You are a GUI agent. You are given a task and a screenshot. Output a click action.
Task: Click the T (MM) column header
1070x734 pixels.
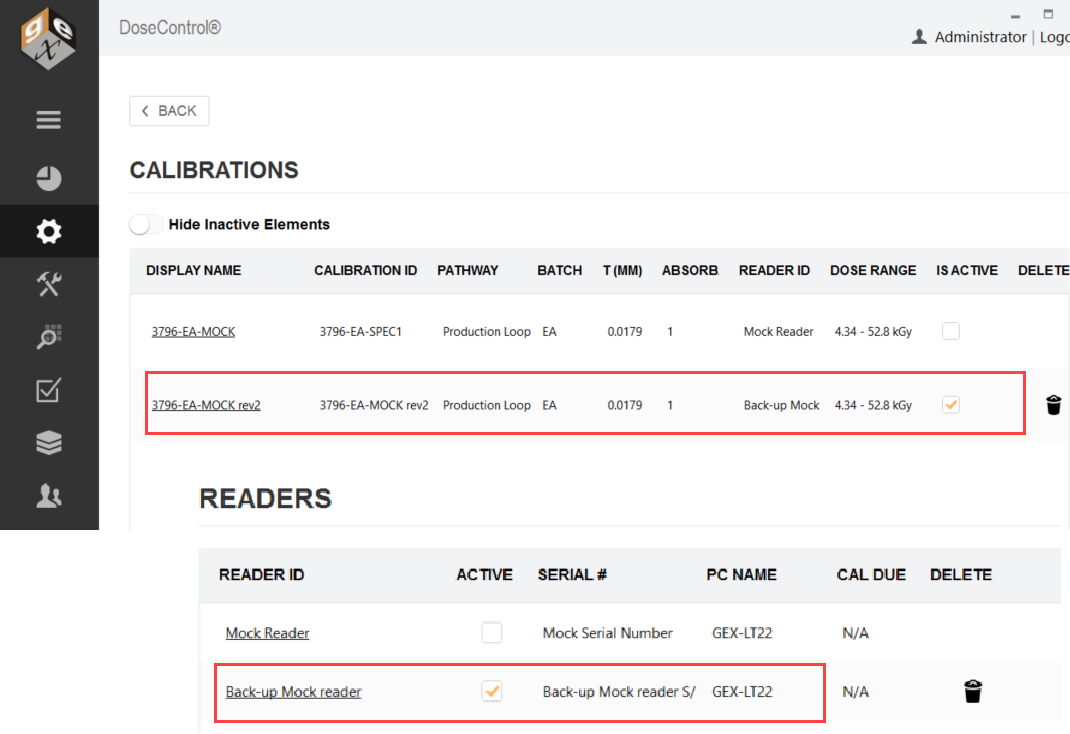click(622, 270)
